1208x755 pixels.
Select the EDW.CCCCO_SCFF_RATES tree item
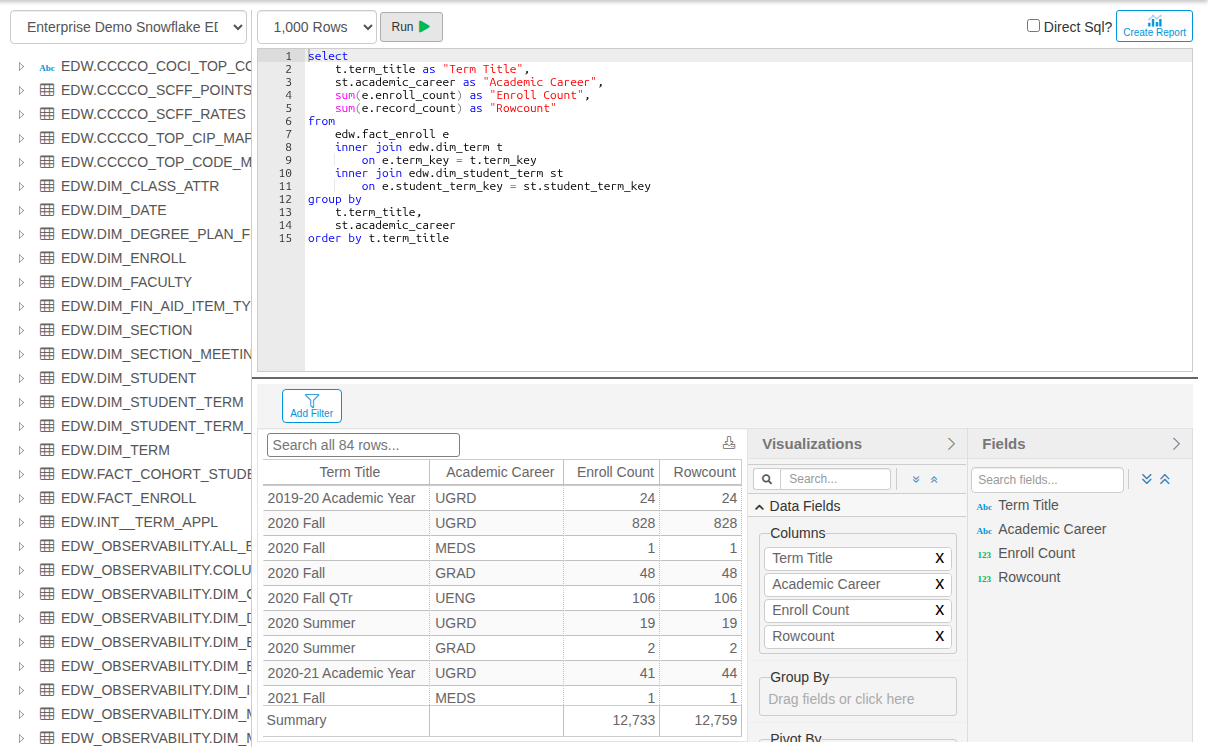click(153, 114)
